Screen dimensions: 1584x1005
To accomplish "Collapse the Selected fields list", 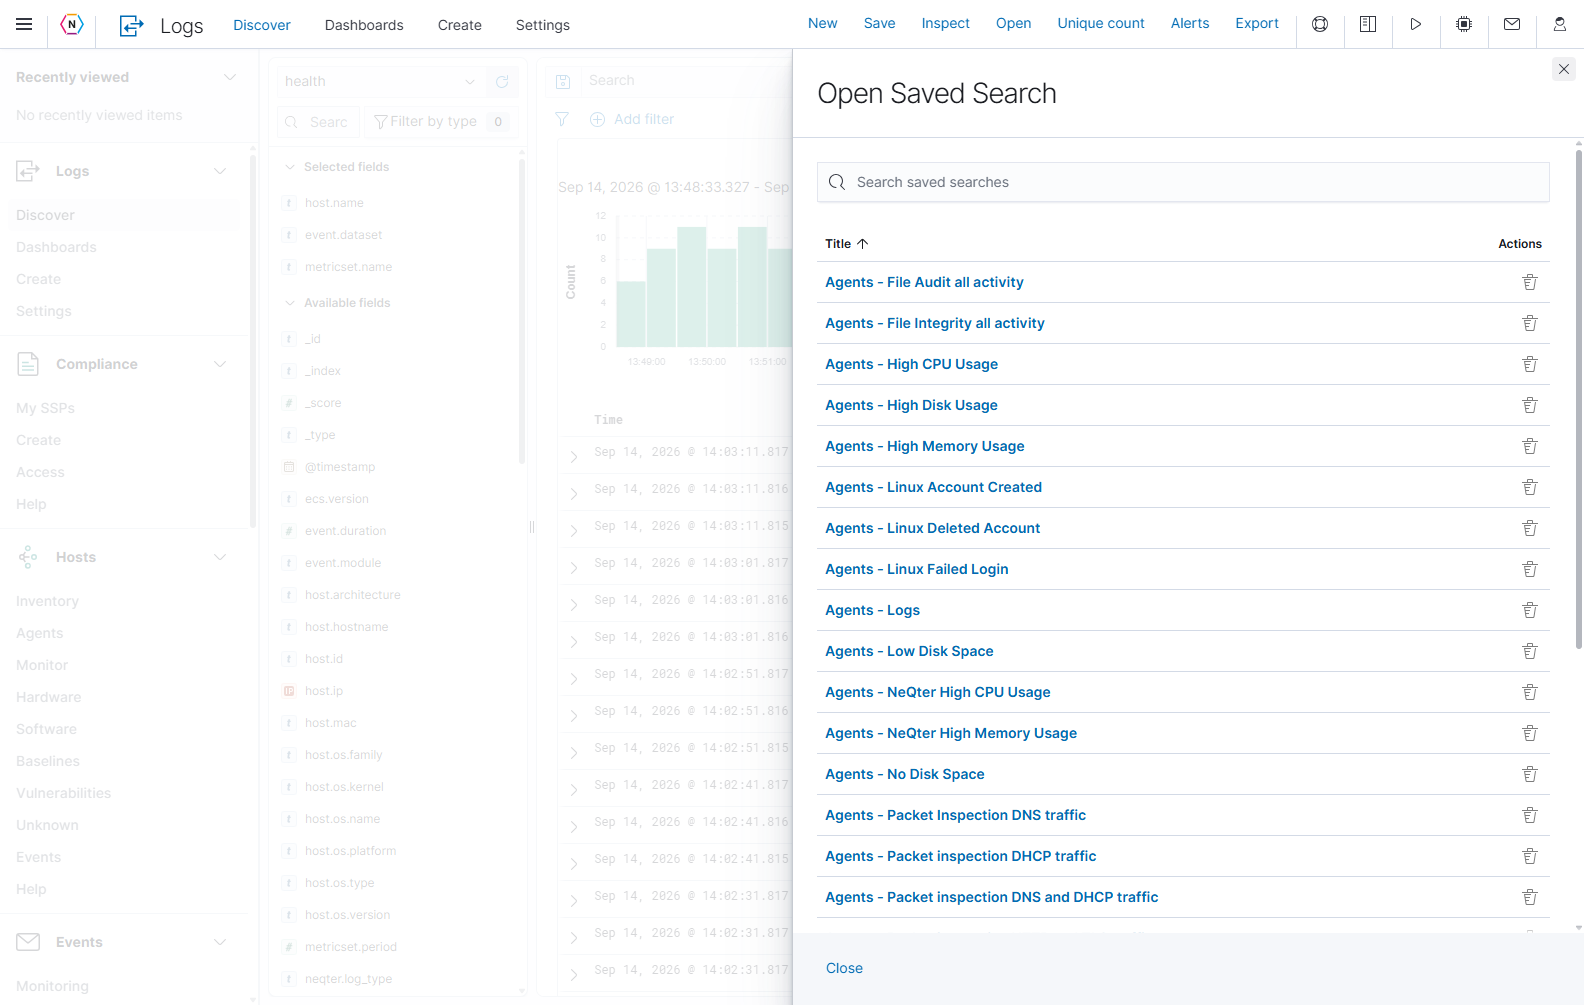I will pyautogui.click(x=290, y=167).
